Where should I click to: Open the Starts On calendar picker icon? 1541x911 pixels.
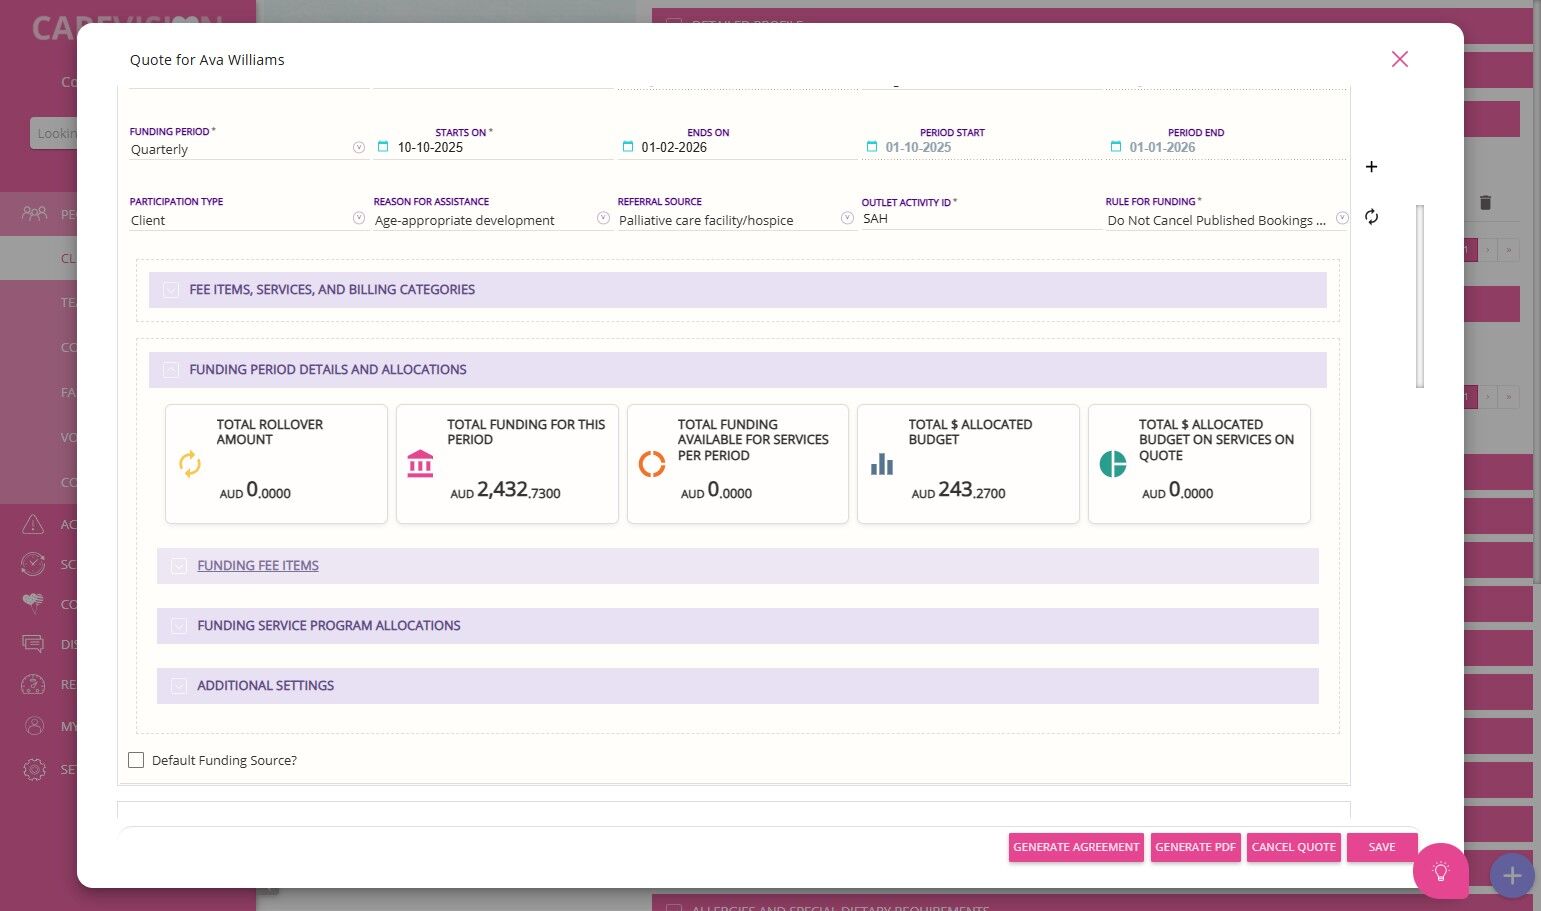(x=383, y=147)
